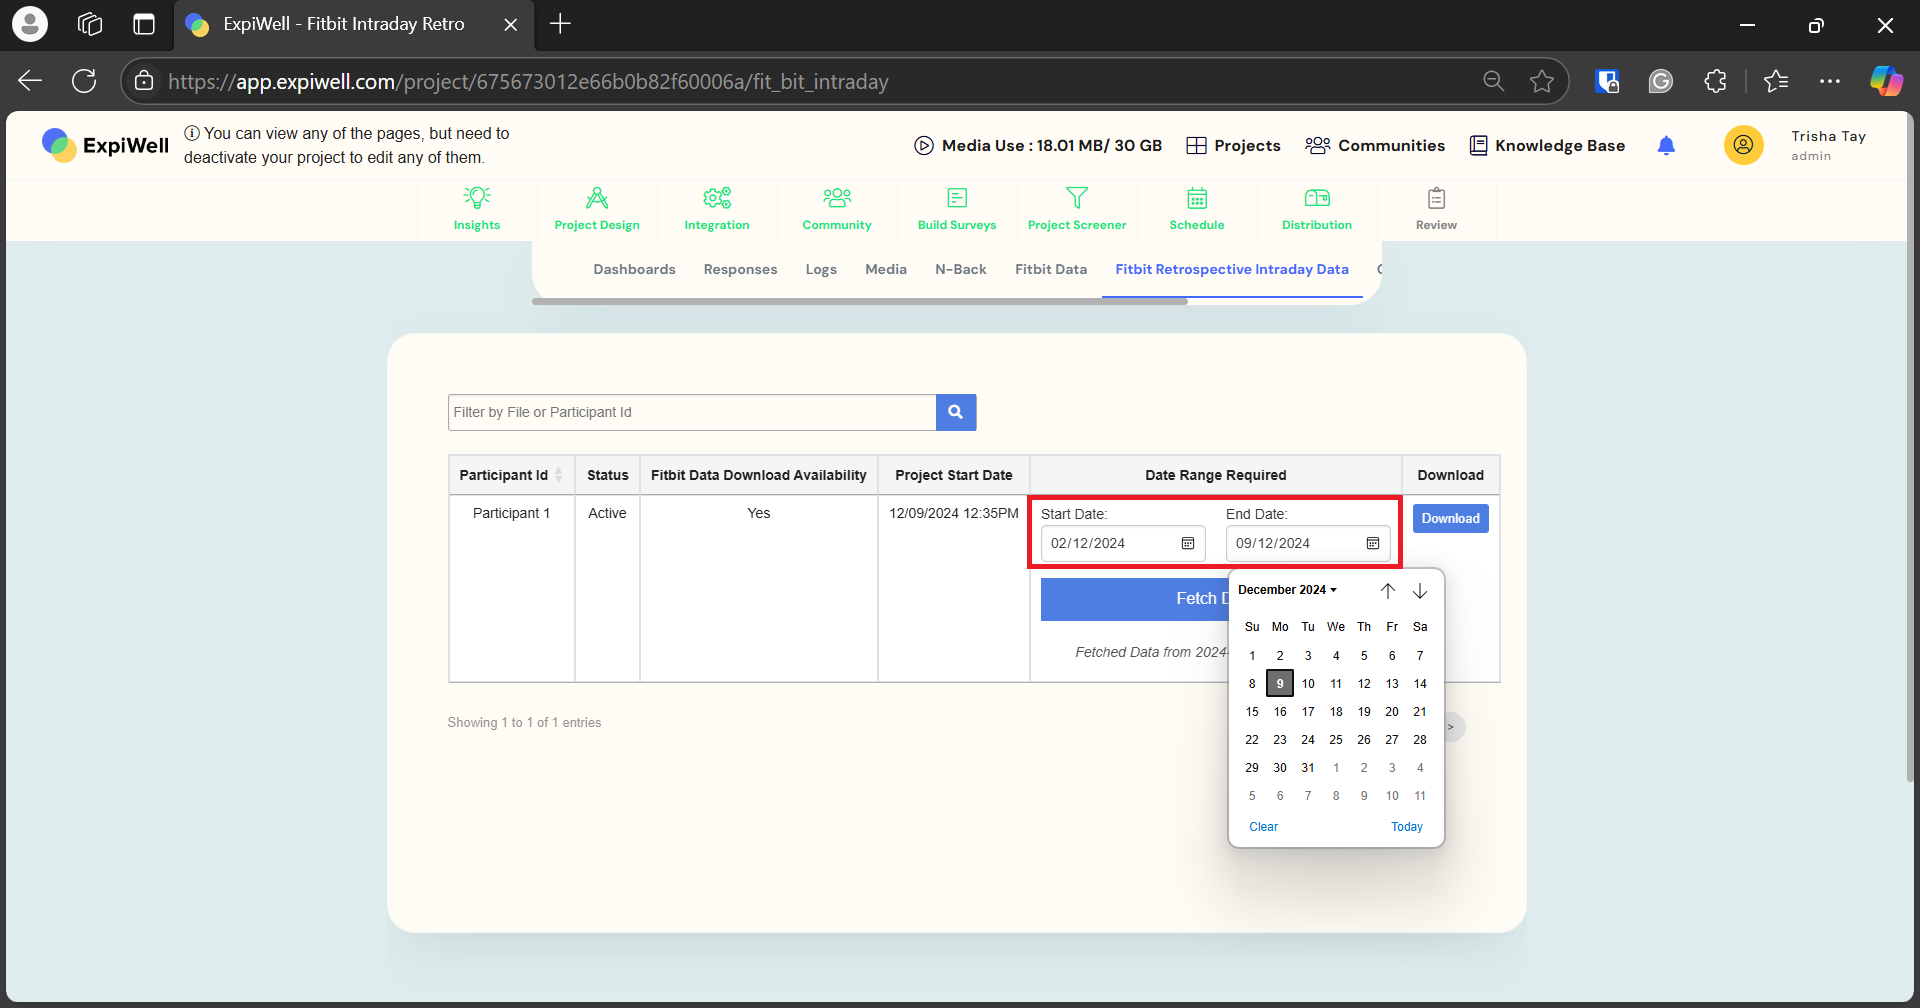The height and width of the screenshot is (1008, 1920).
Task: Open the Insights section icon
Action: click(477, 198)
